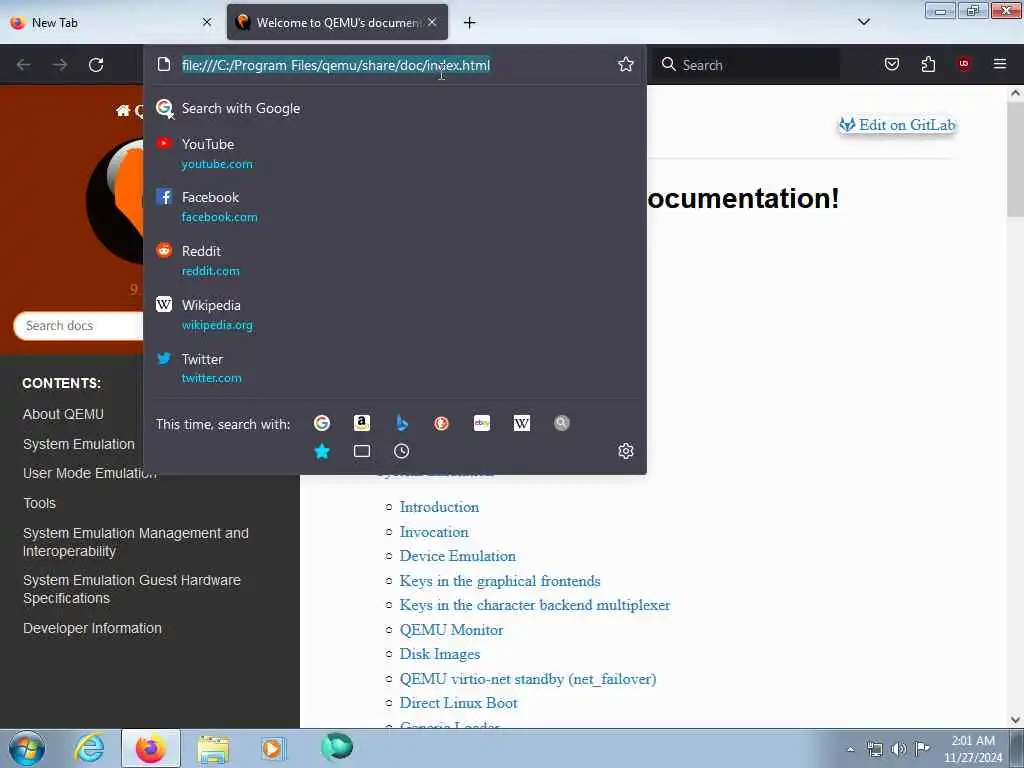Close the QEMU documentation tab
This screenshot has height=768, width=1024.
[432, 22]
